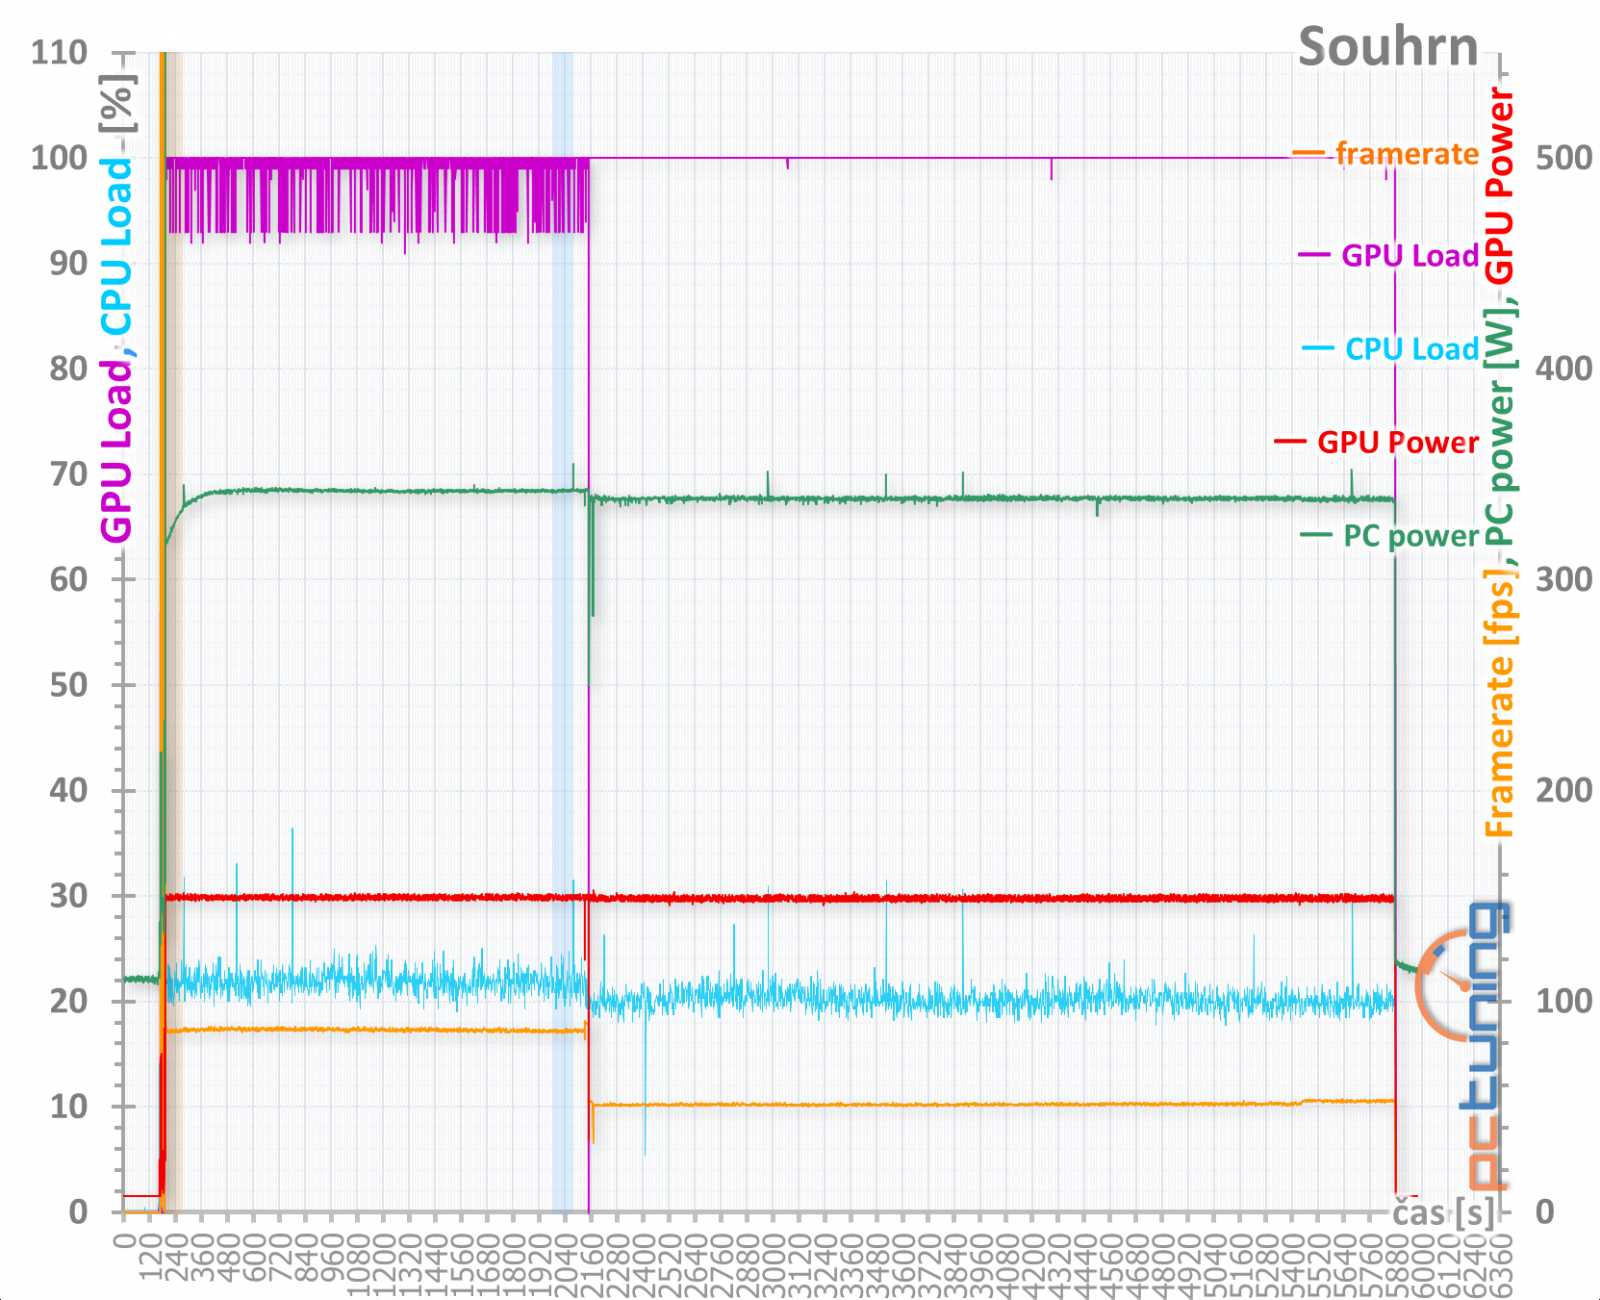1600x1300 pixels.
Task: Click the 'GPU Power' right axis title
Action: pyautogui.click(x=1499, y=185)
